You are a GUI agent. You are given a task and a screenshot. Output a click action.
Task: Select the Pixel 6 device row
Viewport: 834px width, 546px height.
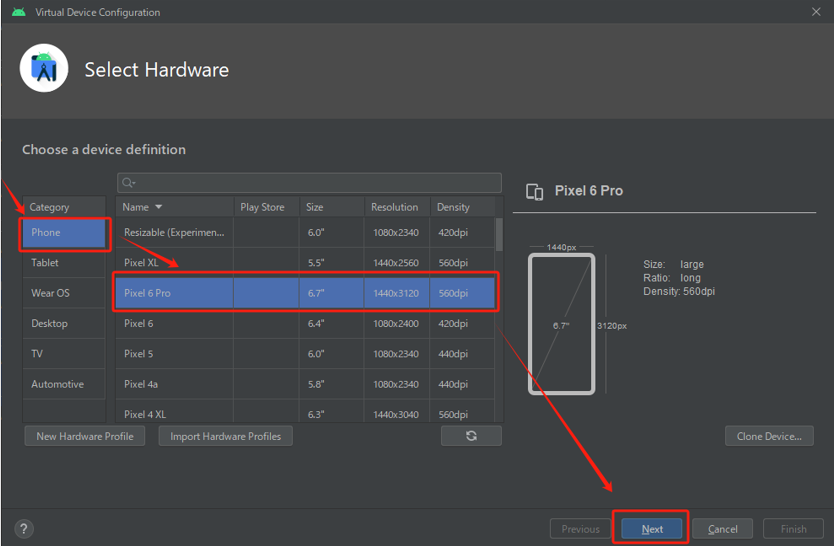tap(305, 323)
